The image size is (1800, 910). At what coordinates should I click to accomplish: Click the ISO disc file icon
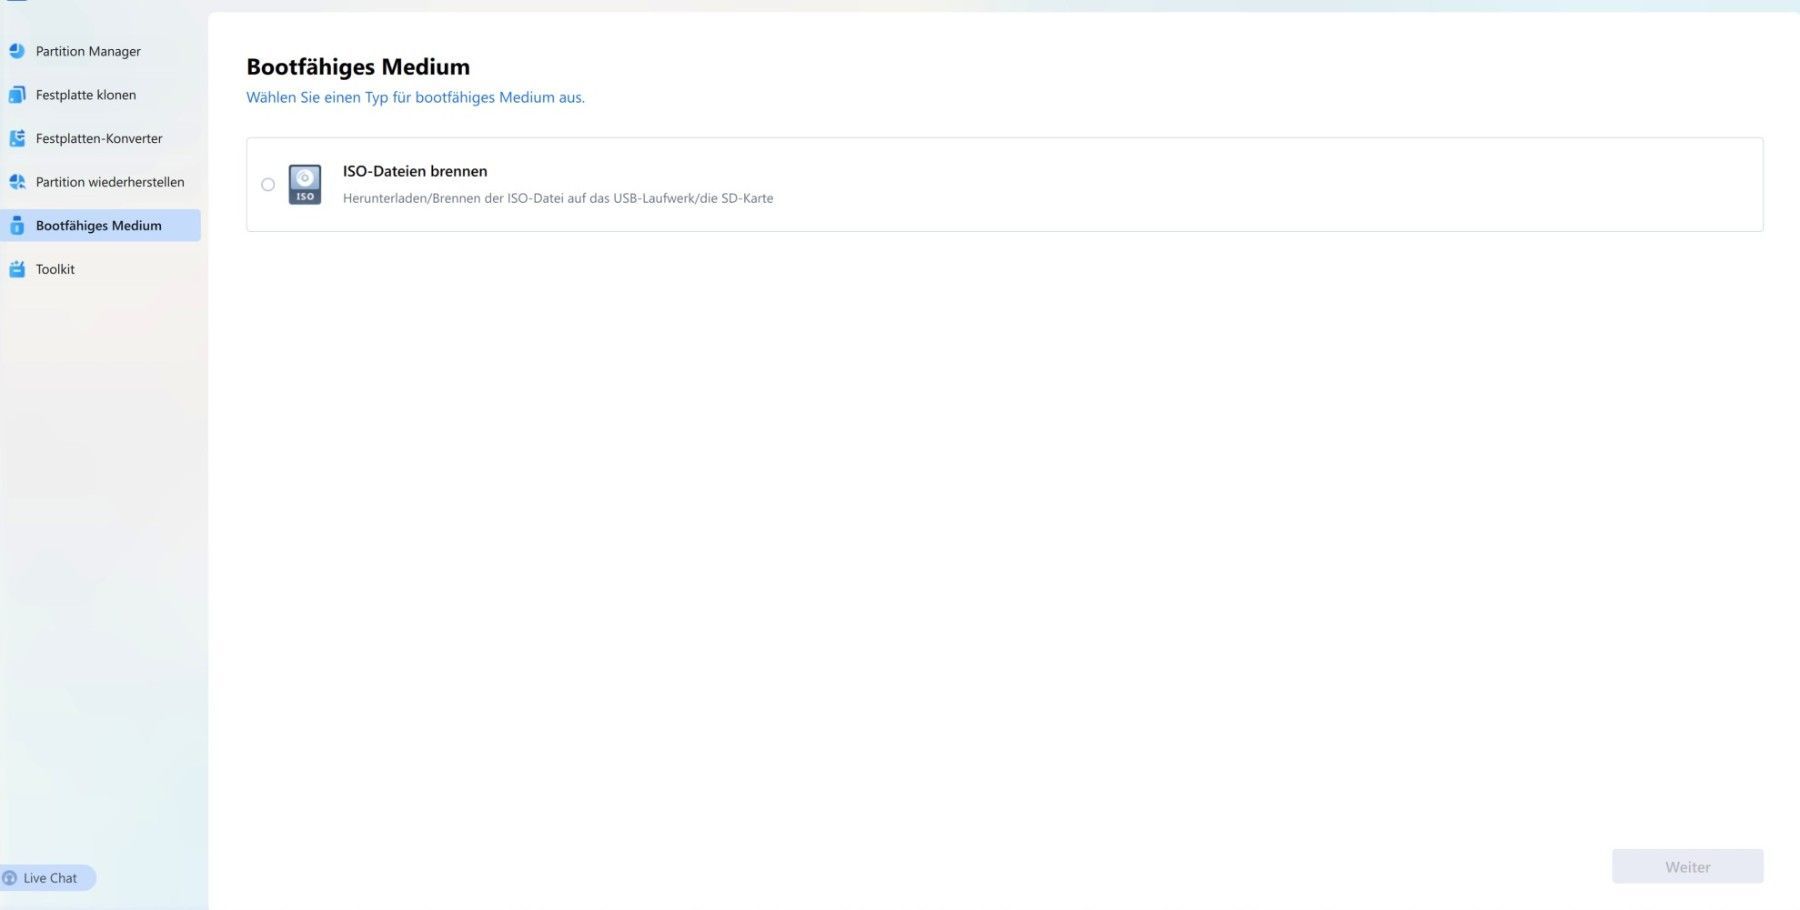pyautogui.click(x=305, y=184)
